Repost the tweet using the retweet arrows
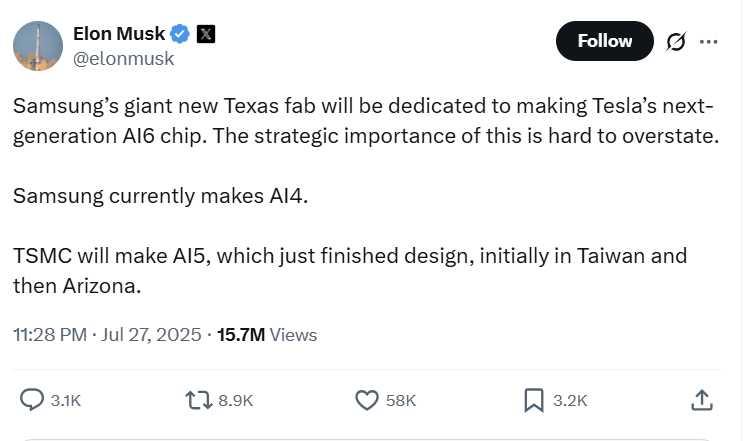 pos(199,400)
